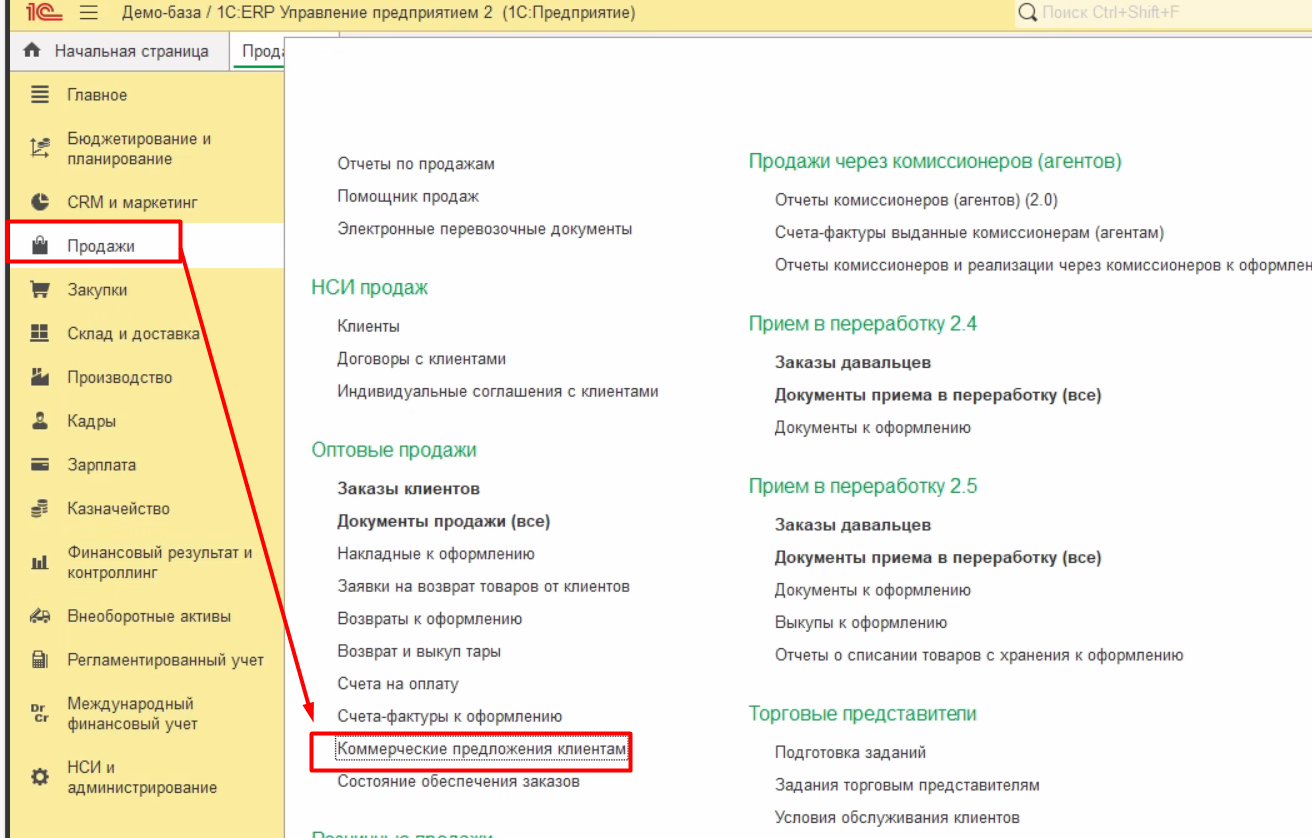The height and width of the screenshot is (838, 1312).
Task: Click the search magnifier icon
Action: (1027, 13)
